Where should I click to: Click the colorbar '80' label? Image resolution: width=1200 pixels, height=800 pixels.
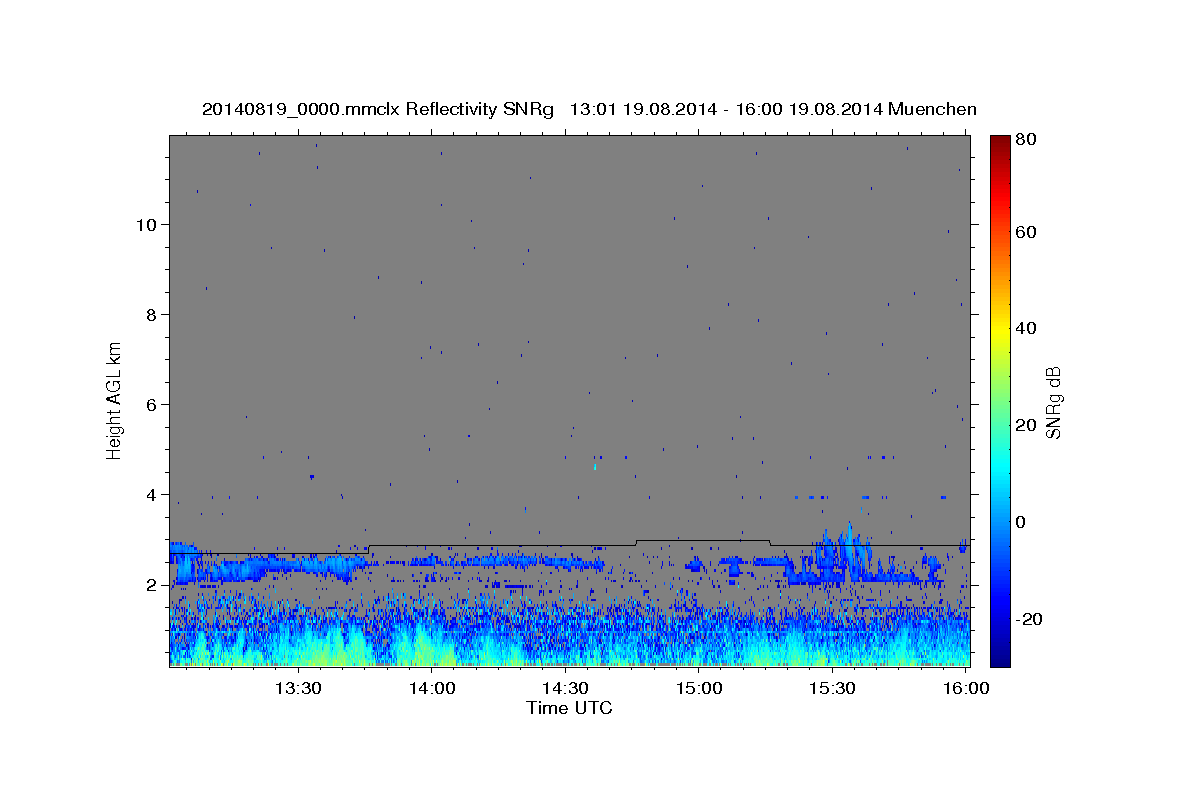pyautogui.click(x=1026, y=140)
